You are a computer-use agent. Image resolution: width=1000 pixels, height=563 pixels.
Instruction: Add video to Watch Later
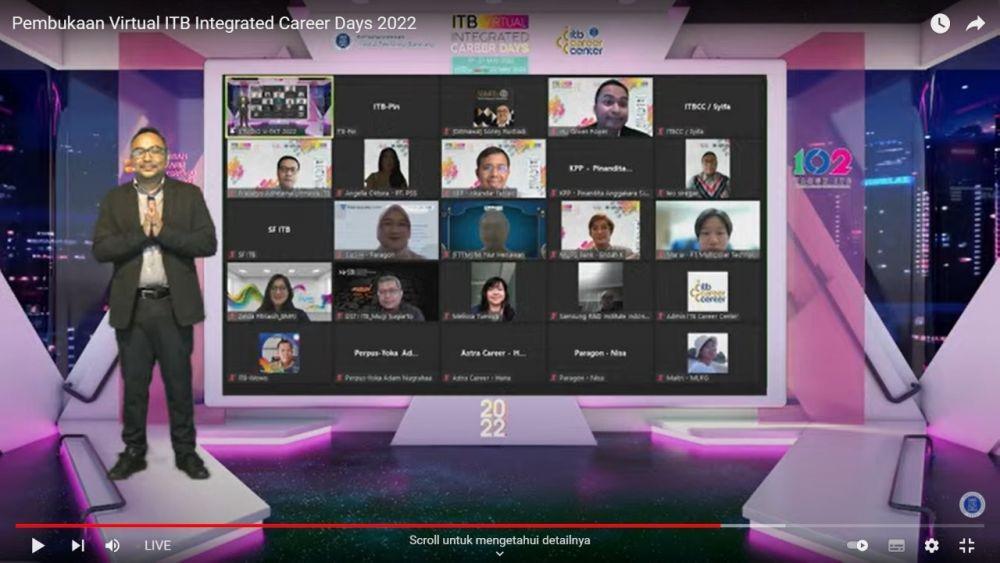pyautogui.click(x=940, y=24)
